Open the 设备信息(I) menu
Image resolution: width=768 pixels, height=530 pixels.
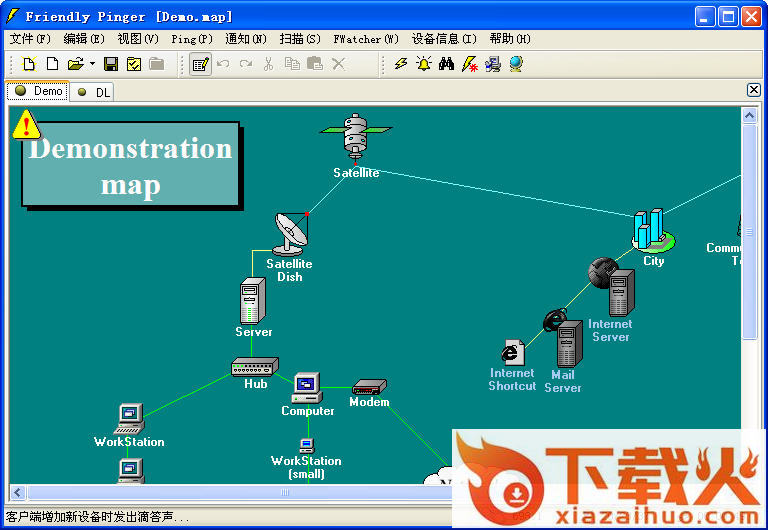pyautogui.click(x=444, y=39)
